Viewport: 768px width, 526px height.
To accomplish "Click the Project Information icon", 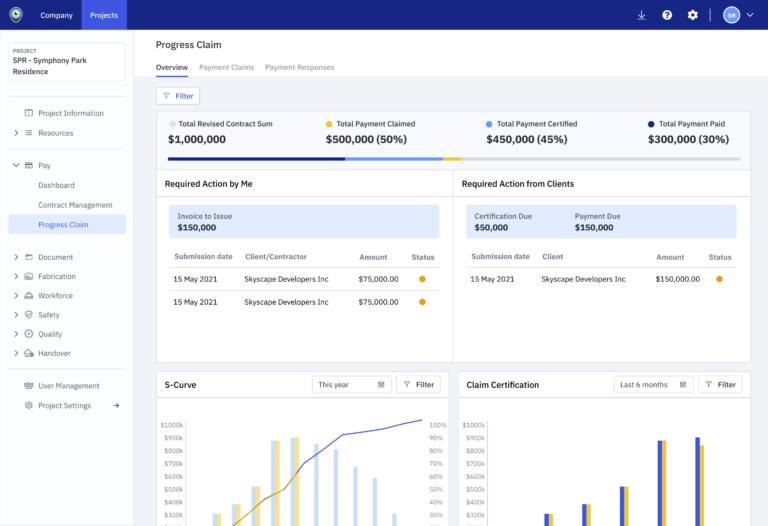I will [x=29, y=113].
